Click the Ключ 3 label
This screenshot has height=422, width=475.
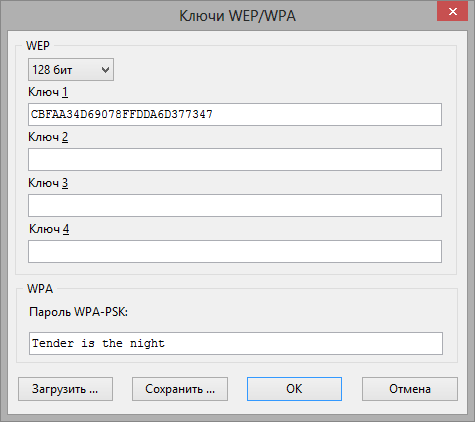coord(48,183)
